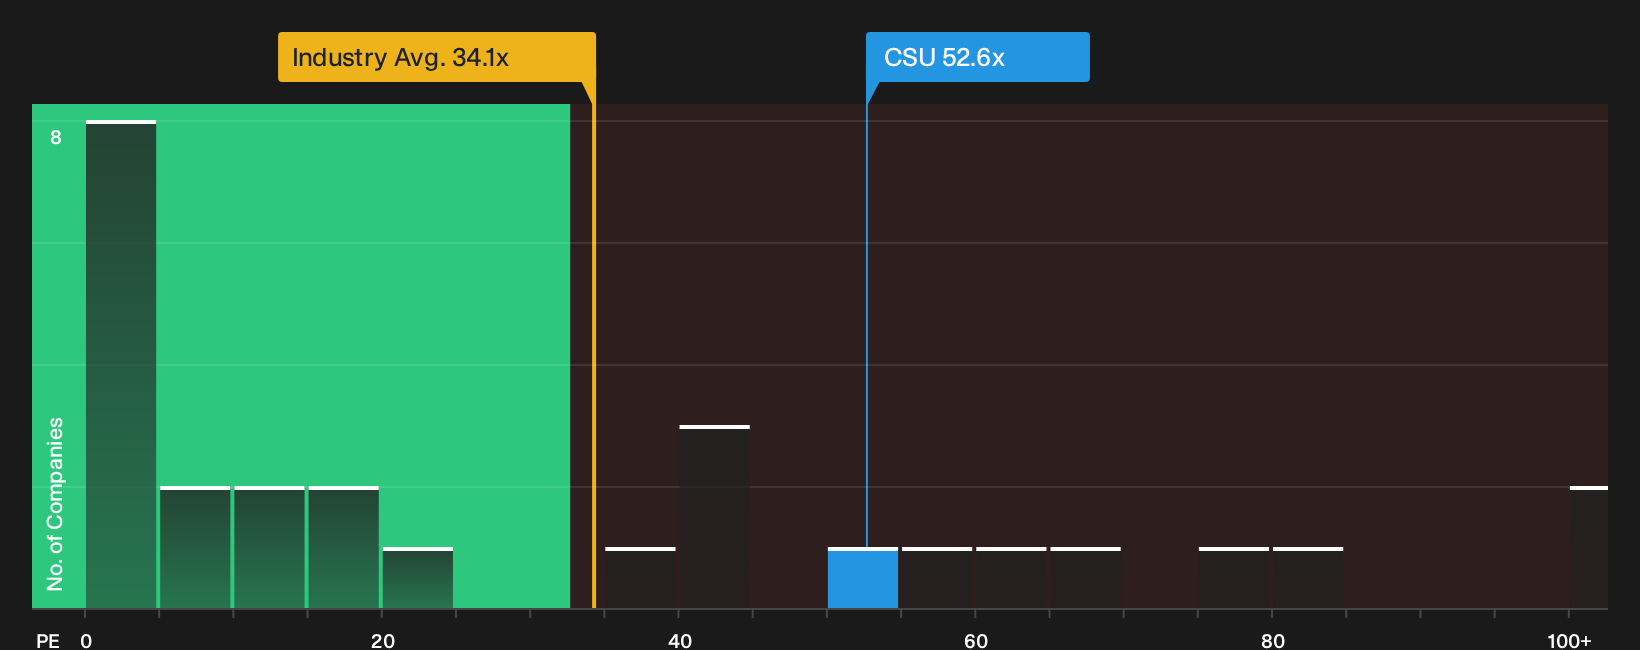The width and height of the screenshot is (1640, 650).
Task: Click the bar at PE 60-65
Action: (x=1011, y=578)
